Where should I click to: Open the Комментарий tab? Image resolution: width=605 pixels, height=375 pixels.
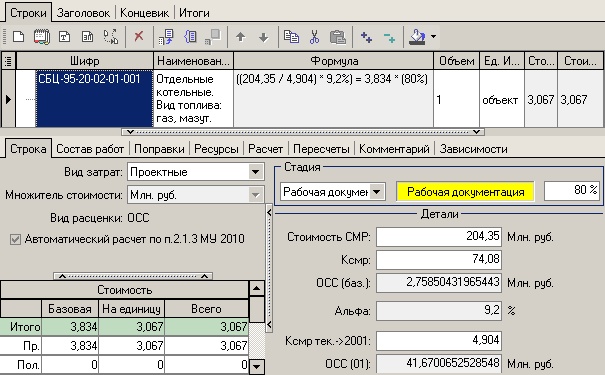coord(394,149)
